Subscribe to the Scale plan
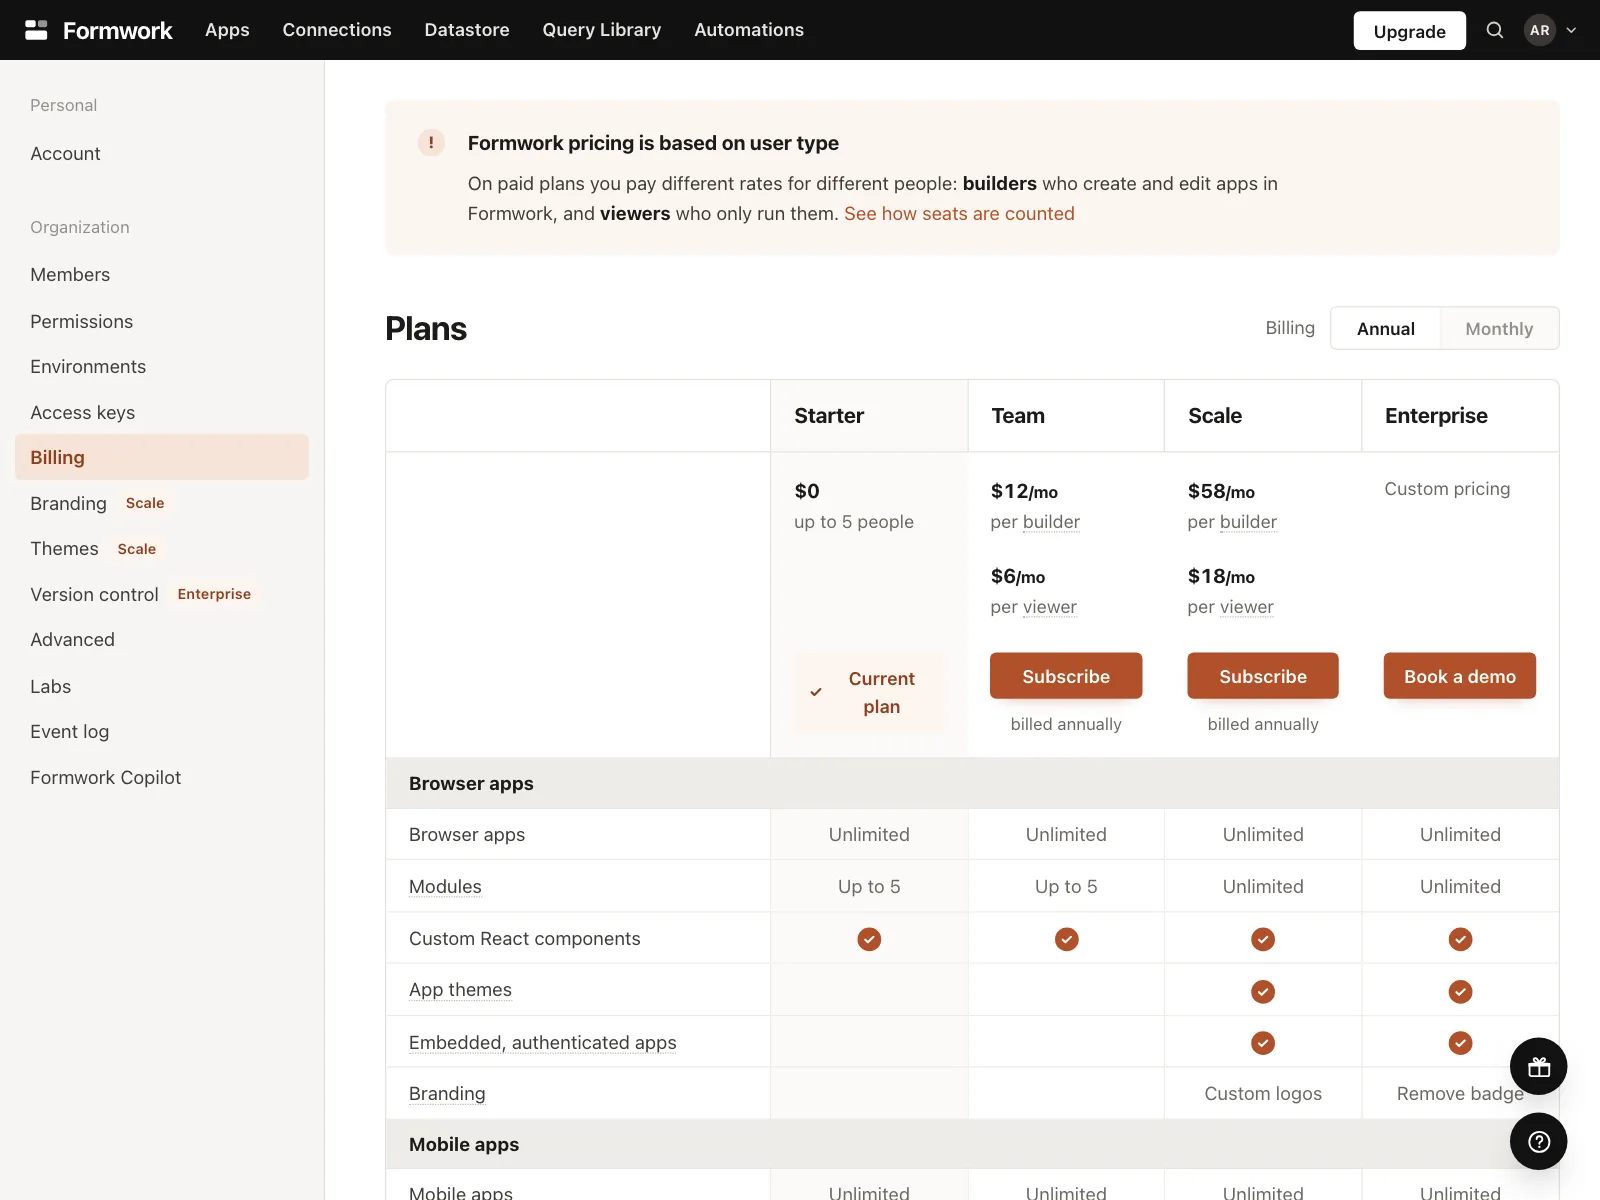Screen dimensions: 1600x1200 [1263, 676]
